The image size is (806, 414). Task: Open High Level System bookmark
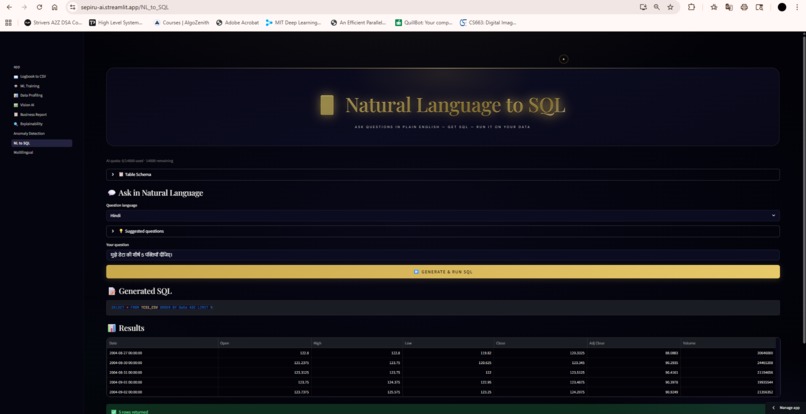(116, 23)
